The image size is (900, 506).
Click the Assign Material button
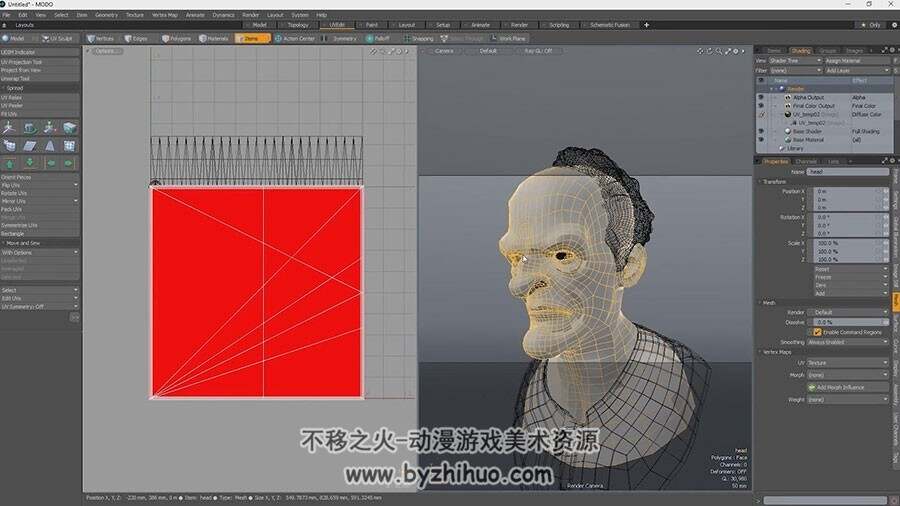point(856,60)
